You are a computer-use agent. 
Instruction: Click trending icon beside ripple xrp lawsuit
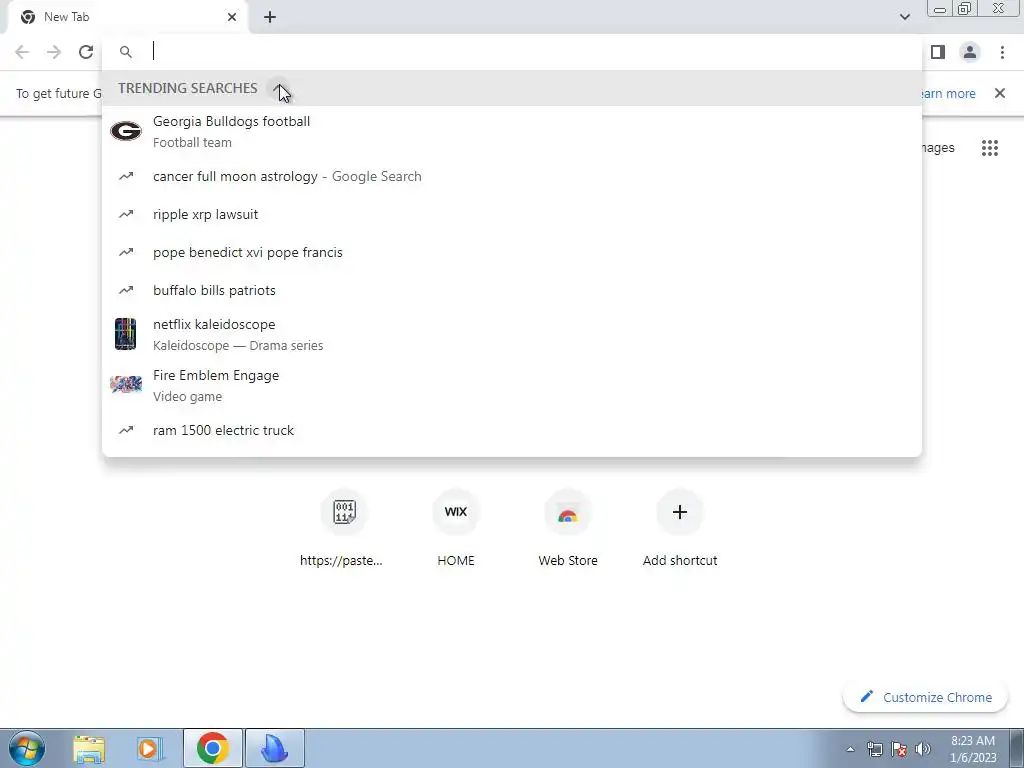point(126,214)
